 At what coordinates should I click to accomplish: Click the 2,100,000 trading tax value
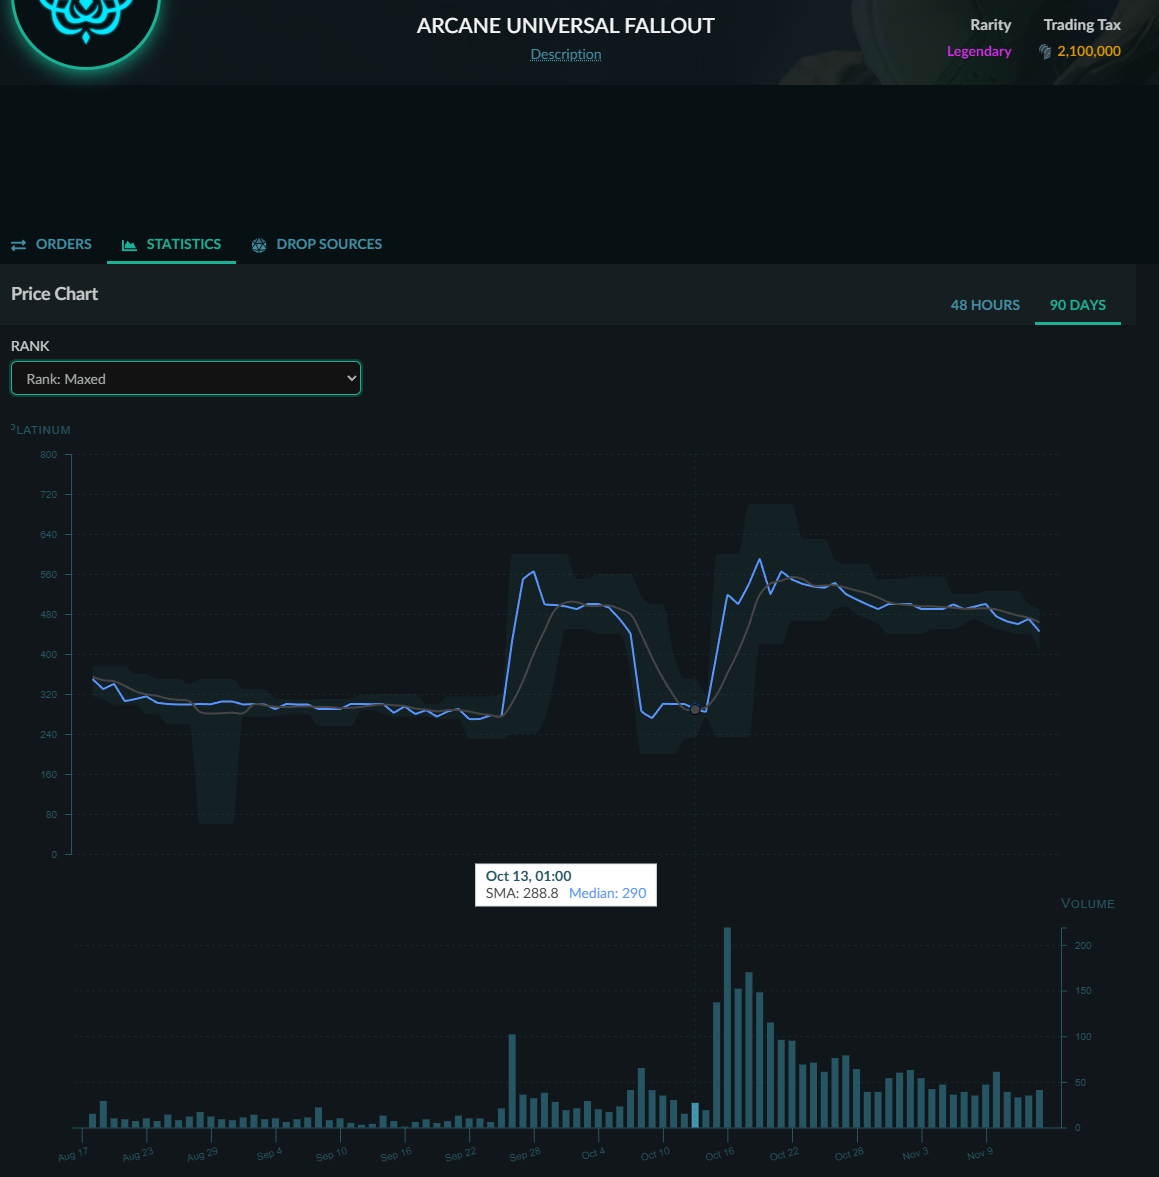coord(1088,51)
